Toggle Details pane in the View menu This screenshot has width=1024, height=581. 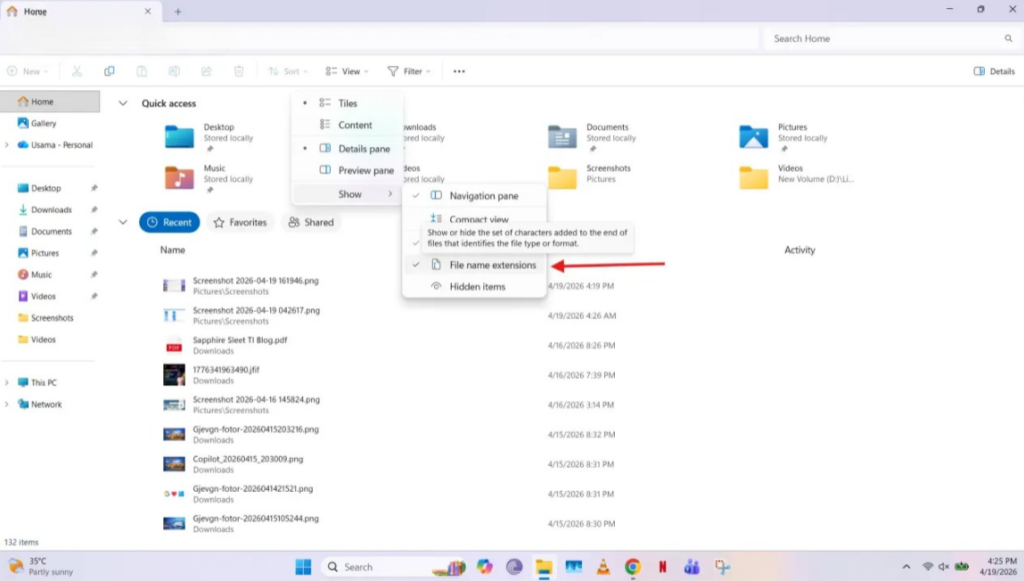(347, 149)
